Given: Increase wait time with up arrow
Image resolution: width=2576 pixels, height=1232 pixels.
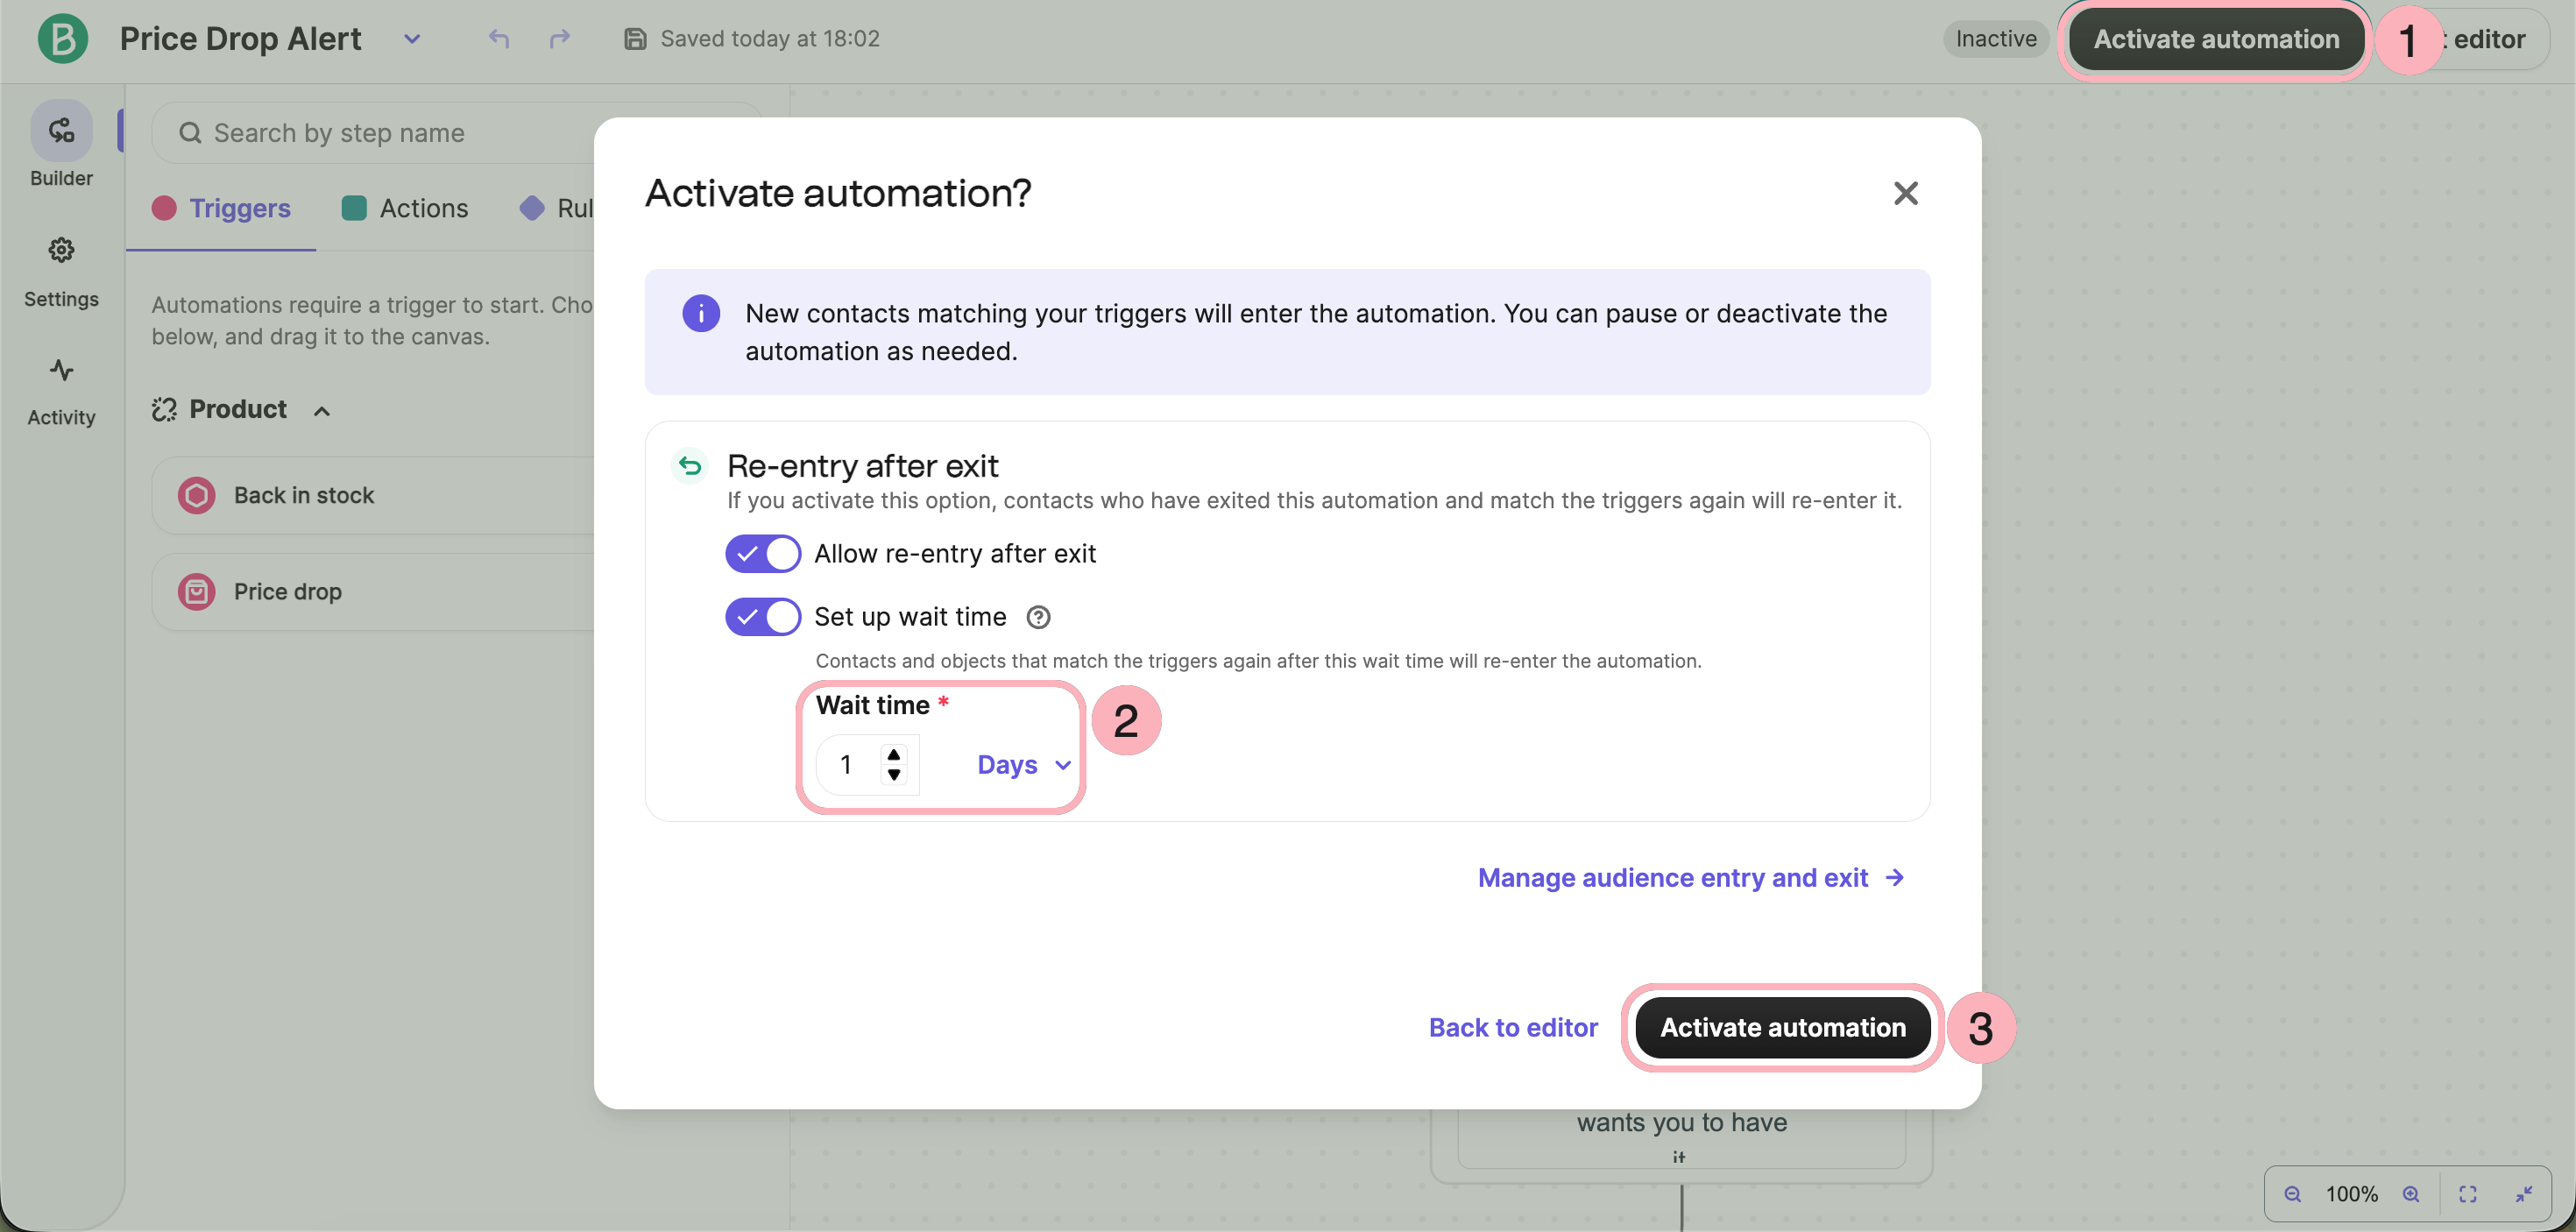Looking at the screenshot, I should coord(894,754).
